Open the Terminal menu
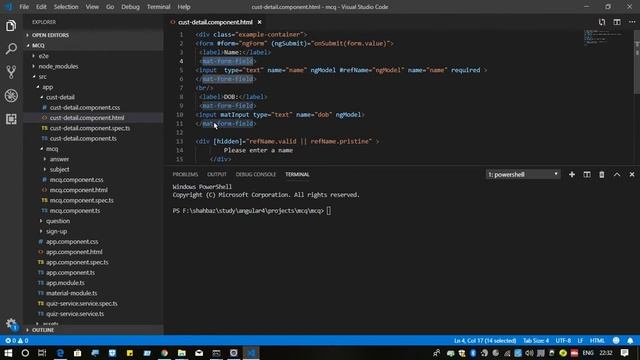The width and height of the screenshot is (640, 360). click(158, 7)
